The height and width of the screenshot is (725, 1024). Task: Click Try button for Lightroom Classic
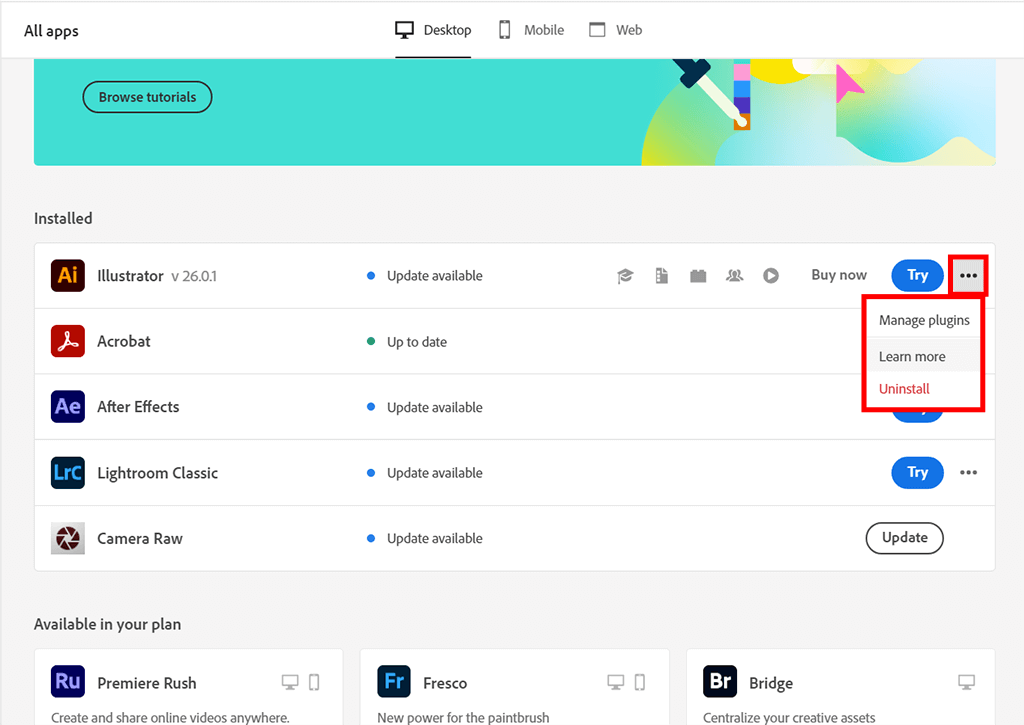(x=917, y=472)
